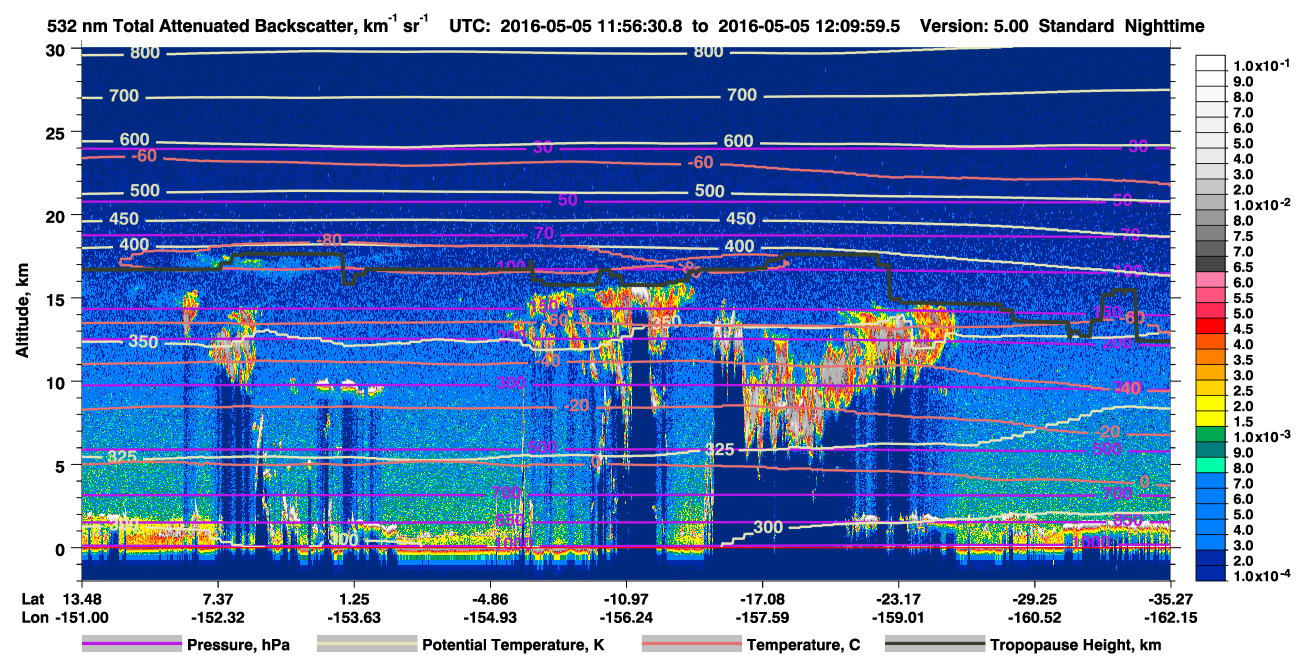The height and width of the screenshot is (667, 1300).
Task: Click the latitude value -17.08
Action: pos(762,601)
